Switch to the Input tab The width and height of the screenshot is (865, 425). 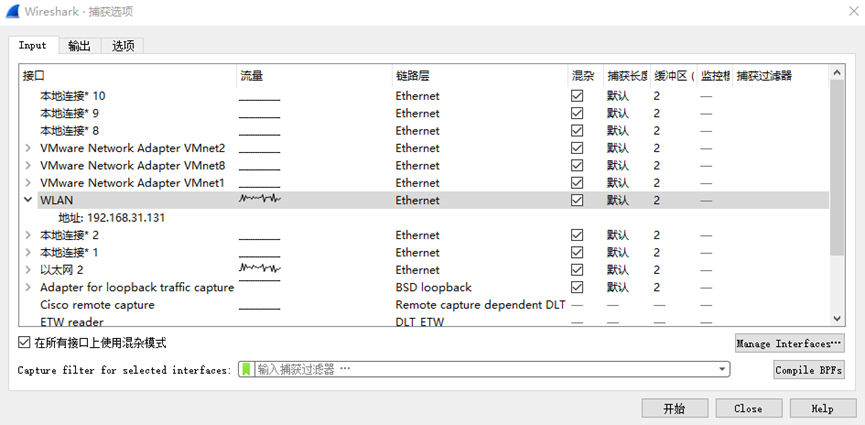point(33,45)
